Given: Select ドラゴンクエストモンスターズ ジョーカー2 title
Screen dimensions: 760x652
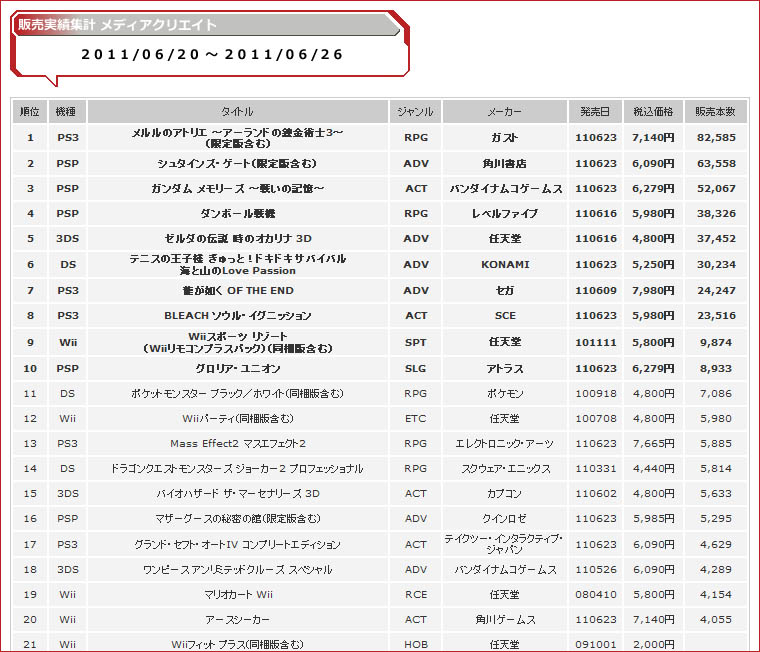Looking at the screenshot, I should click(238, 469).
